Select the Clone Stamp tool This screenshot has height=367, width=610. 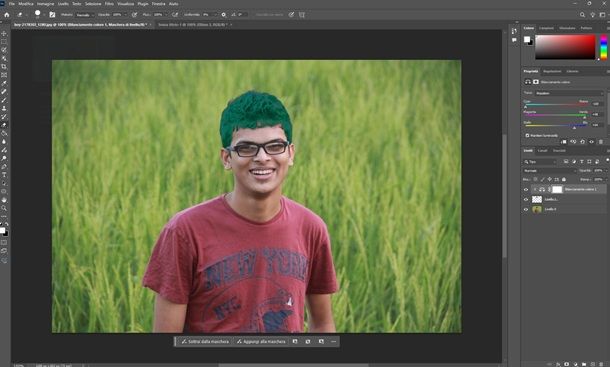(x=4, y=108)
